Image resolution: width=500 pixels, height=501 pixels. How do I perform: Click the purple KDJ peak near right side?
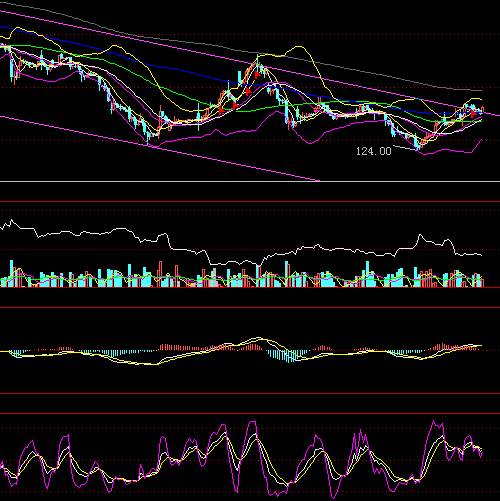[x=434, y=423]
